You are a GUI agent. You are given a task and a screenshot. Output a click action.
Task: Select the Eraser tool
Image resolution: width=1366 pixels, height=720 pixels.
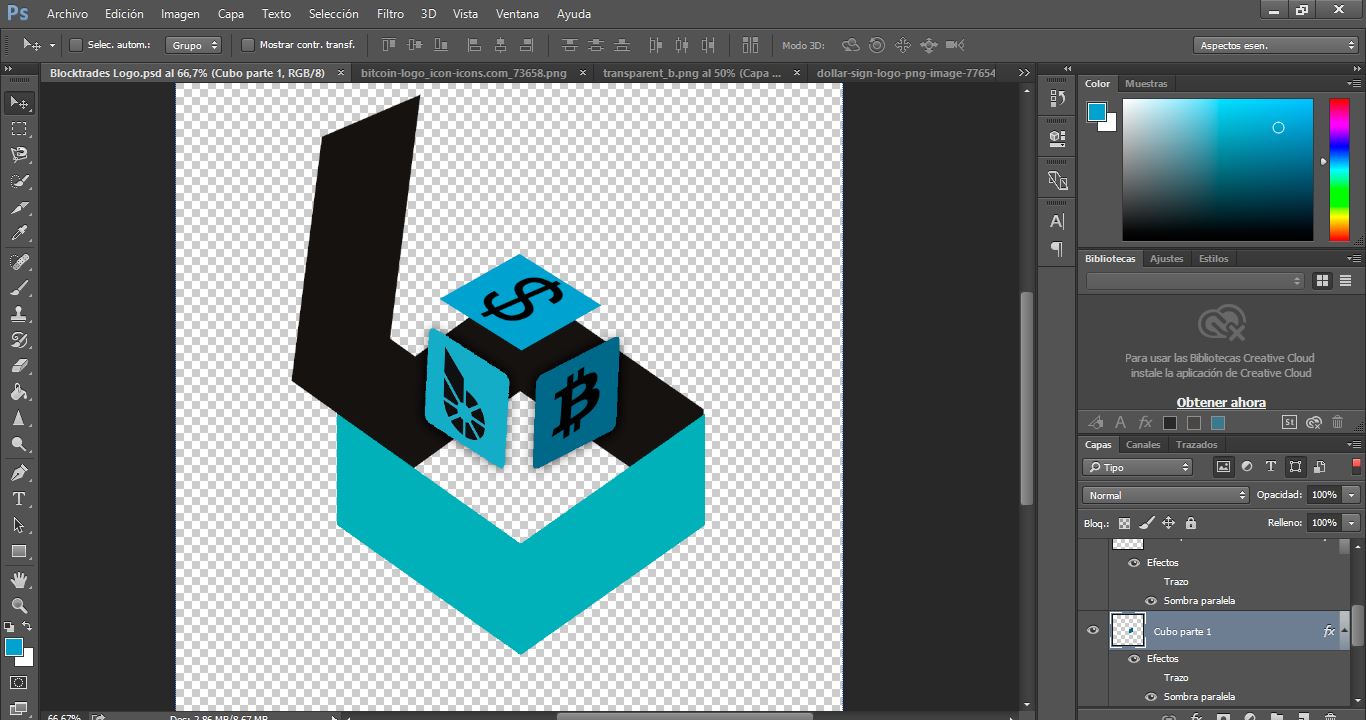[x=19, y=366]
